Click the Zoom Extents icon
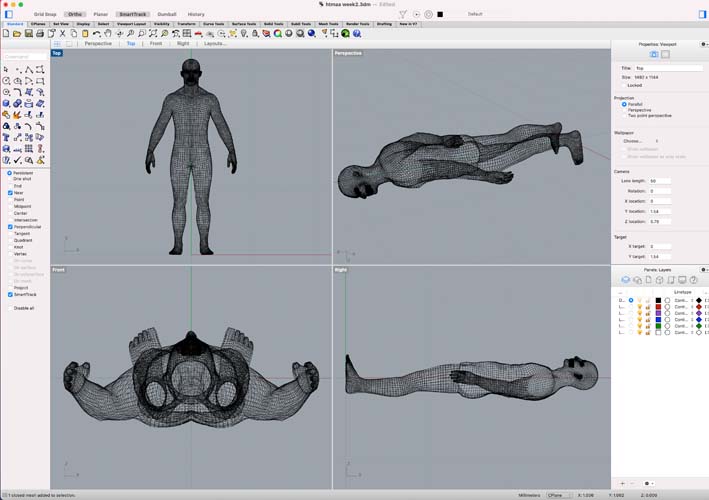Image resolution: width=709 pixels, height=500 pixels. (x=153, y=33)
